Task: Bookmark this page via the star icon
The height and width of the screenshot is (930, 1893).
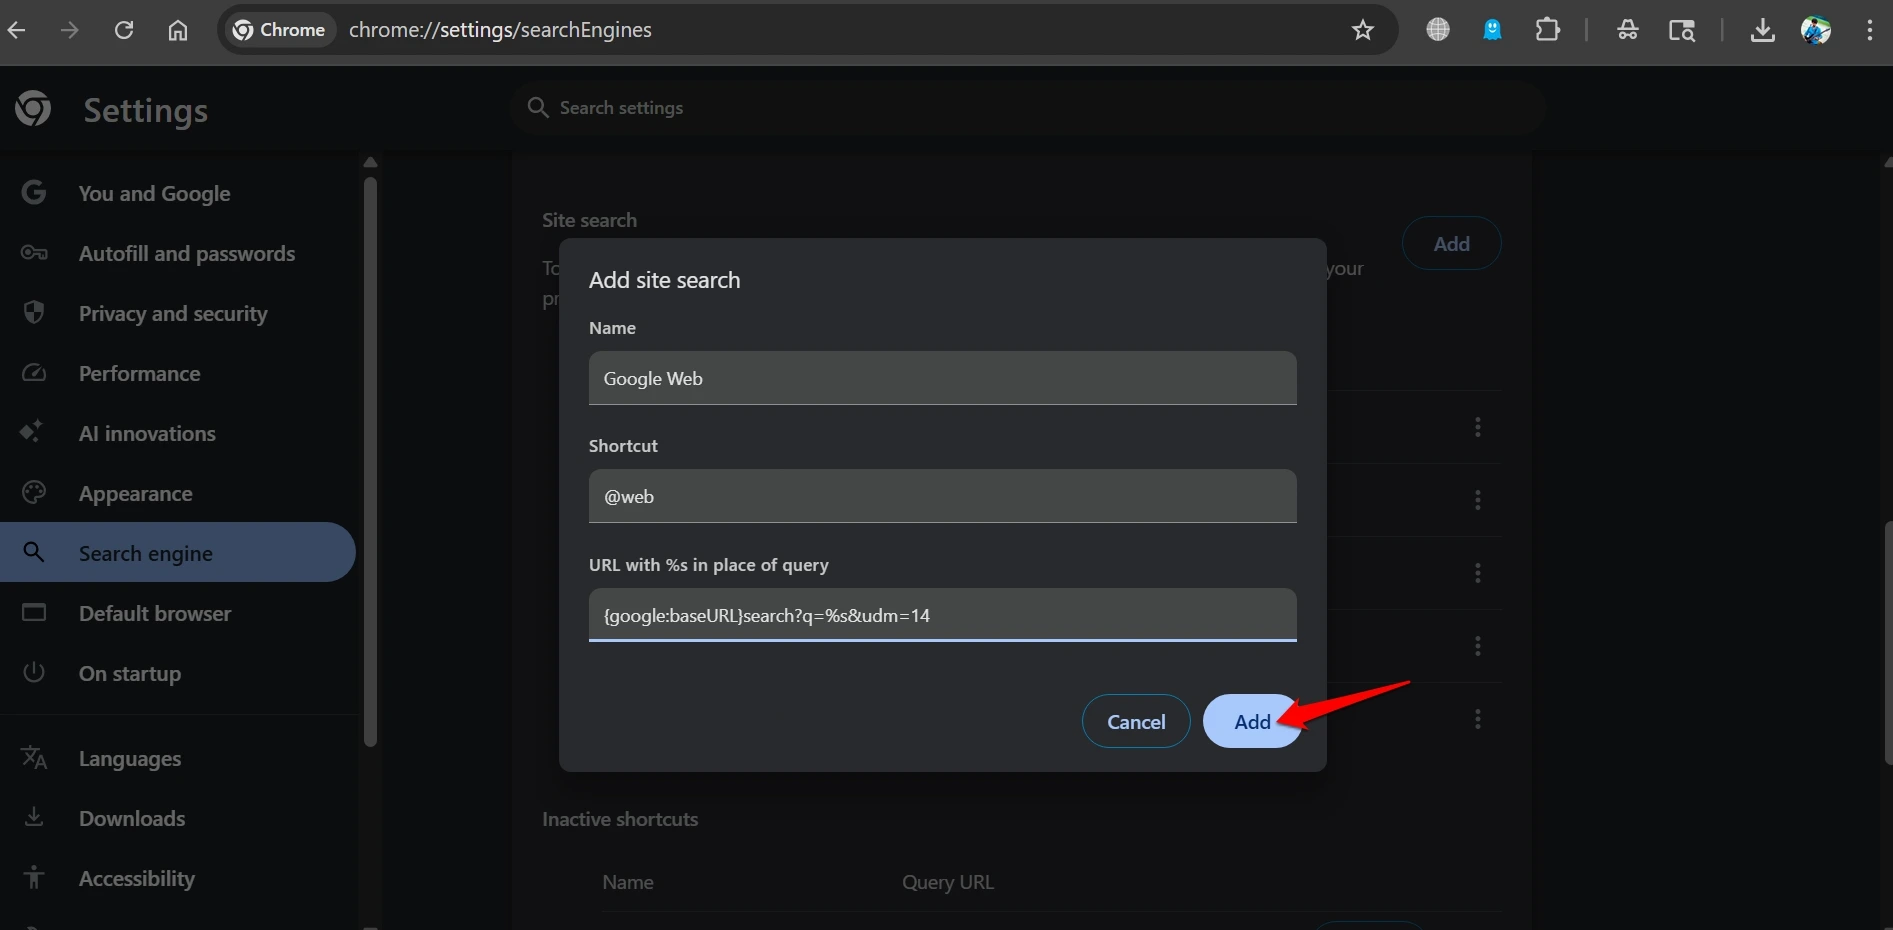Action: 1363,30
